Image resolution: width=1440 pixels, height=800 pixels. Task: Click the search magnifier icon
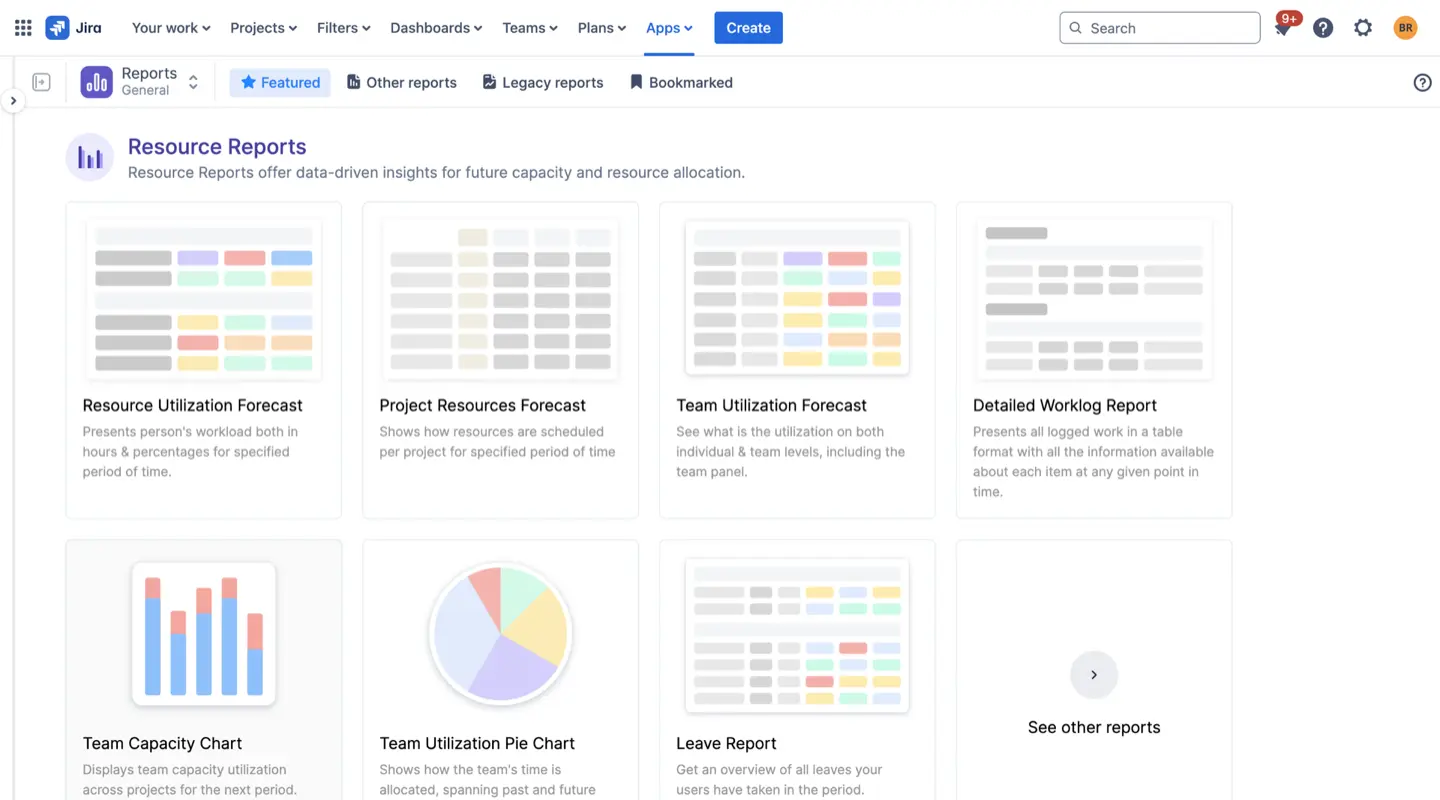pyautogui.click(x=1078, y=28)
